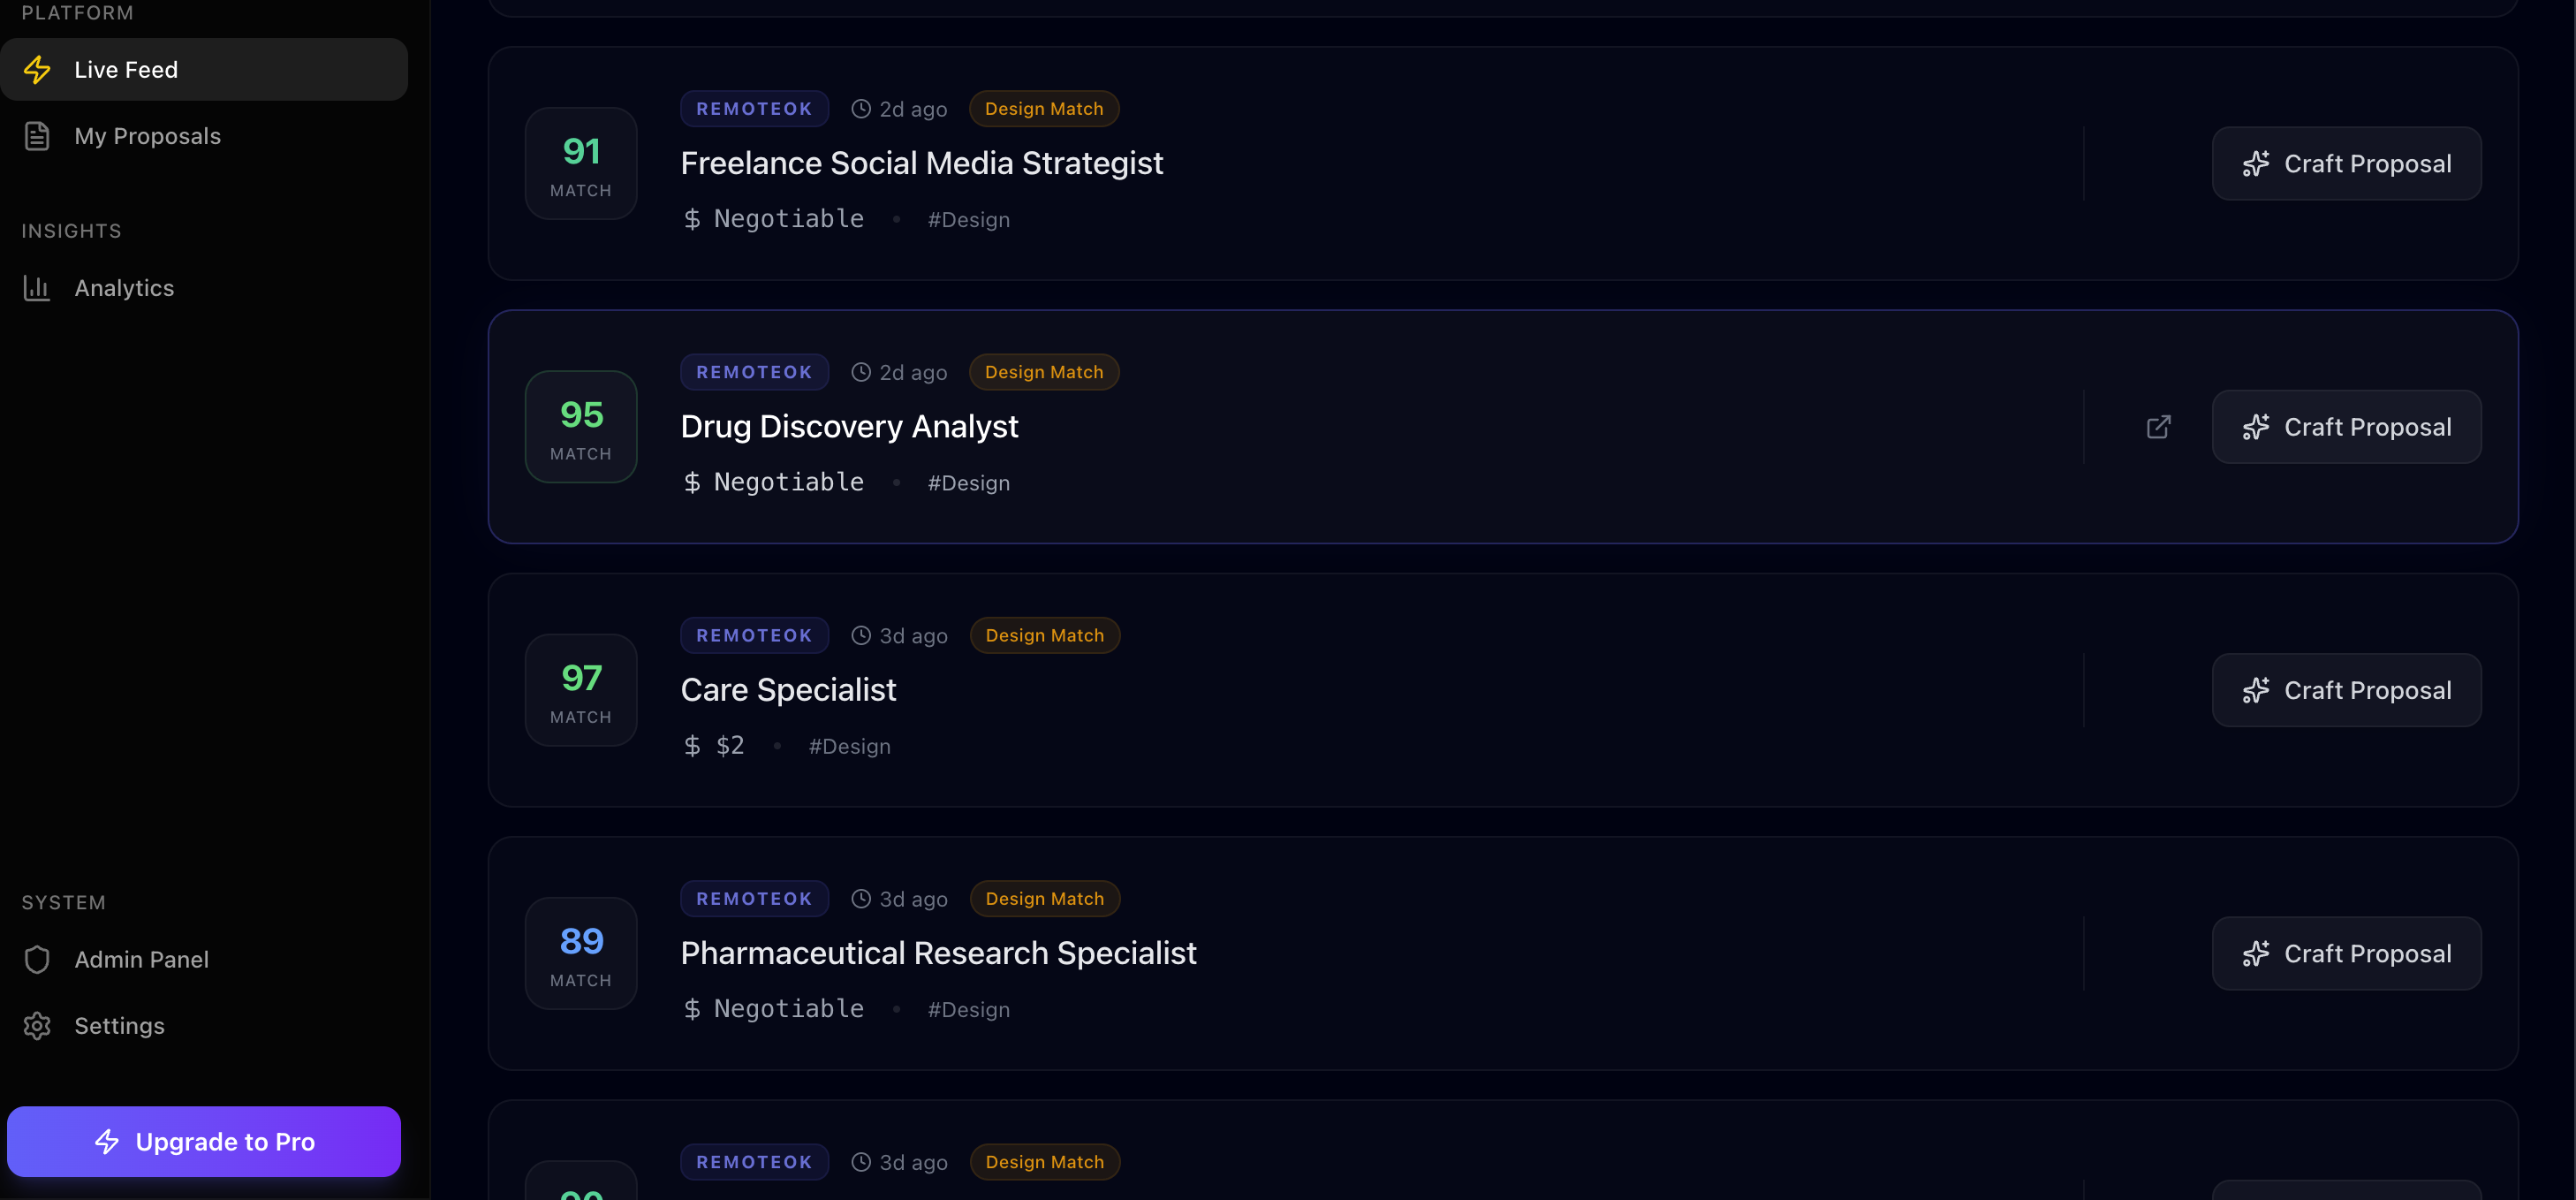This screenshot has height=1200, width=2576.
Task: Open the Live Feed sidebar item
Action: [204, 69]
